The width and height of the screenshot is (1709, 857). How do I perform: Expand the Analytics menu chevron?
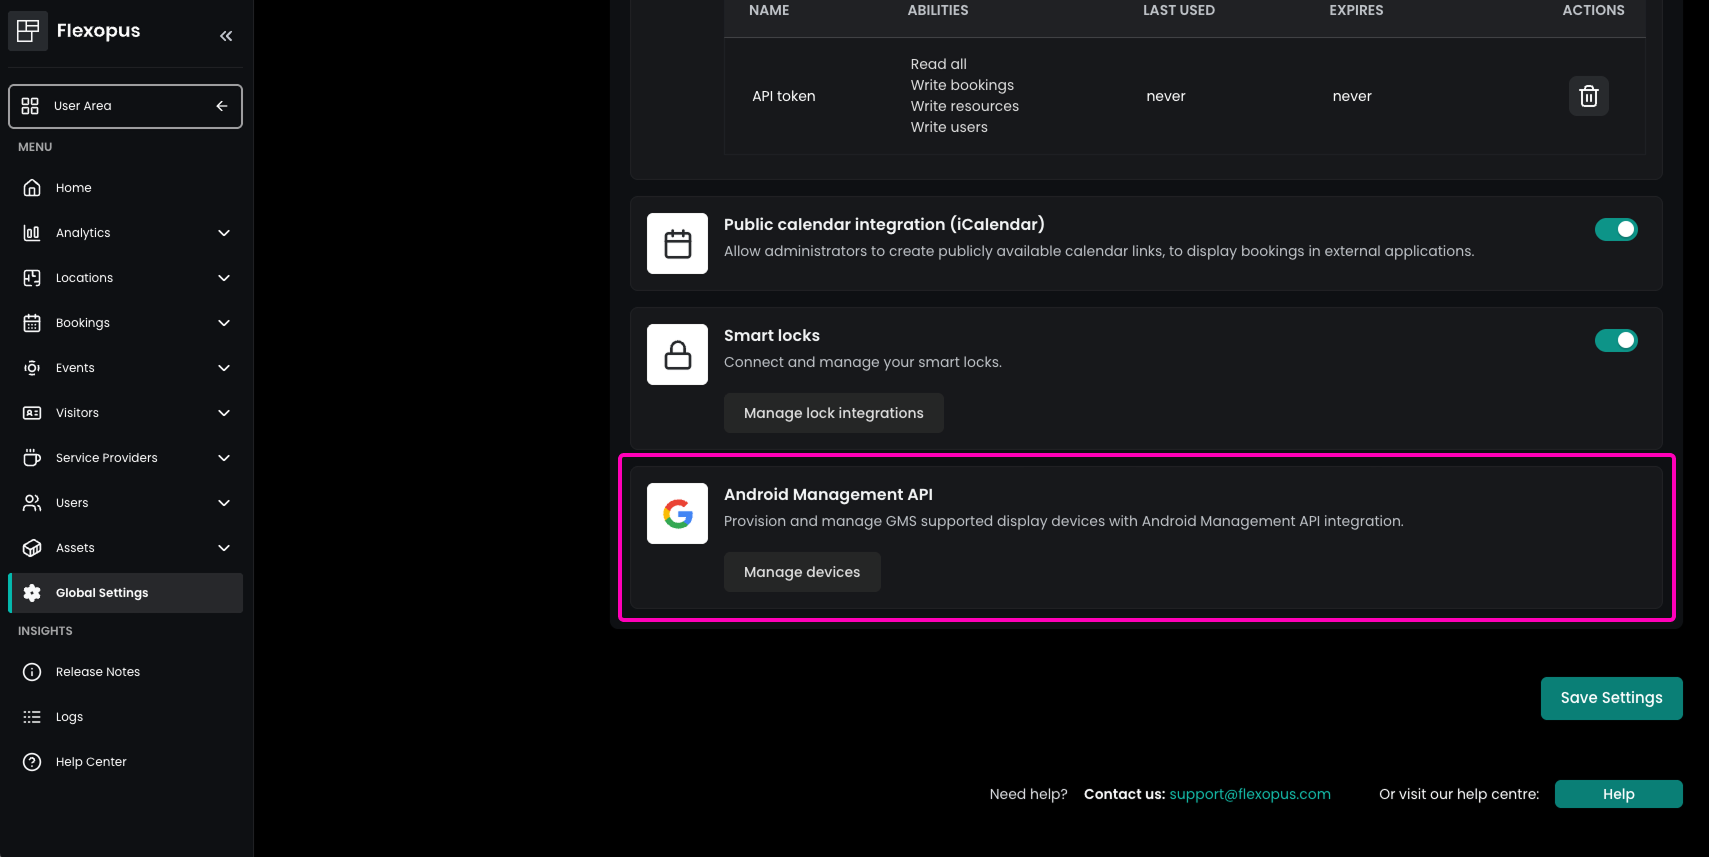pyautogui.click(x=224, y=233)
